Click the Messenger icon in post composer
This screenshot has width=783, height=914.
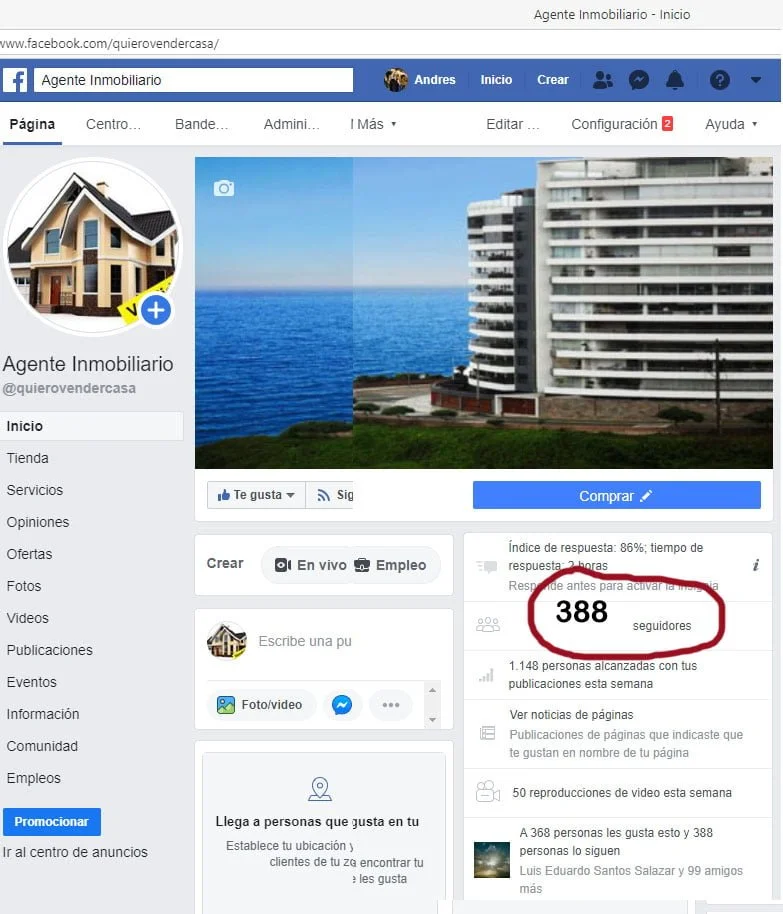[x=342, y=705]
